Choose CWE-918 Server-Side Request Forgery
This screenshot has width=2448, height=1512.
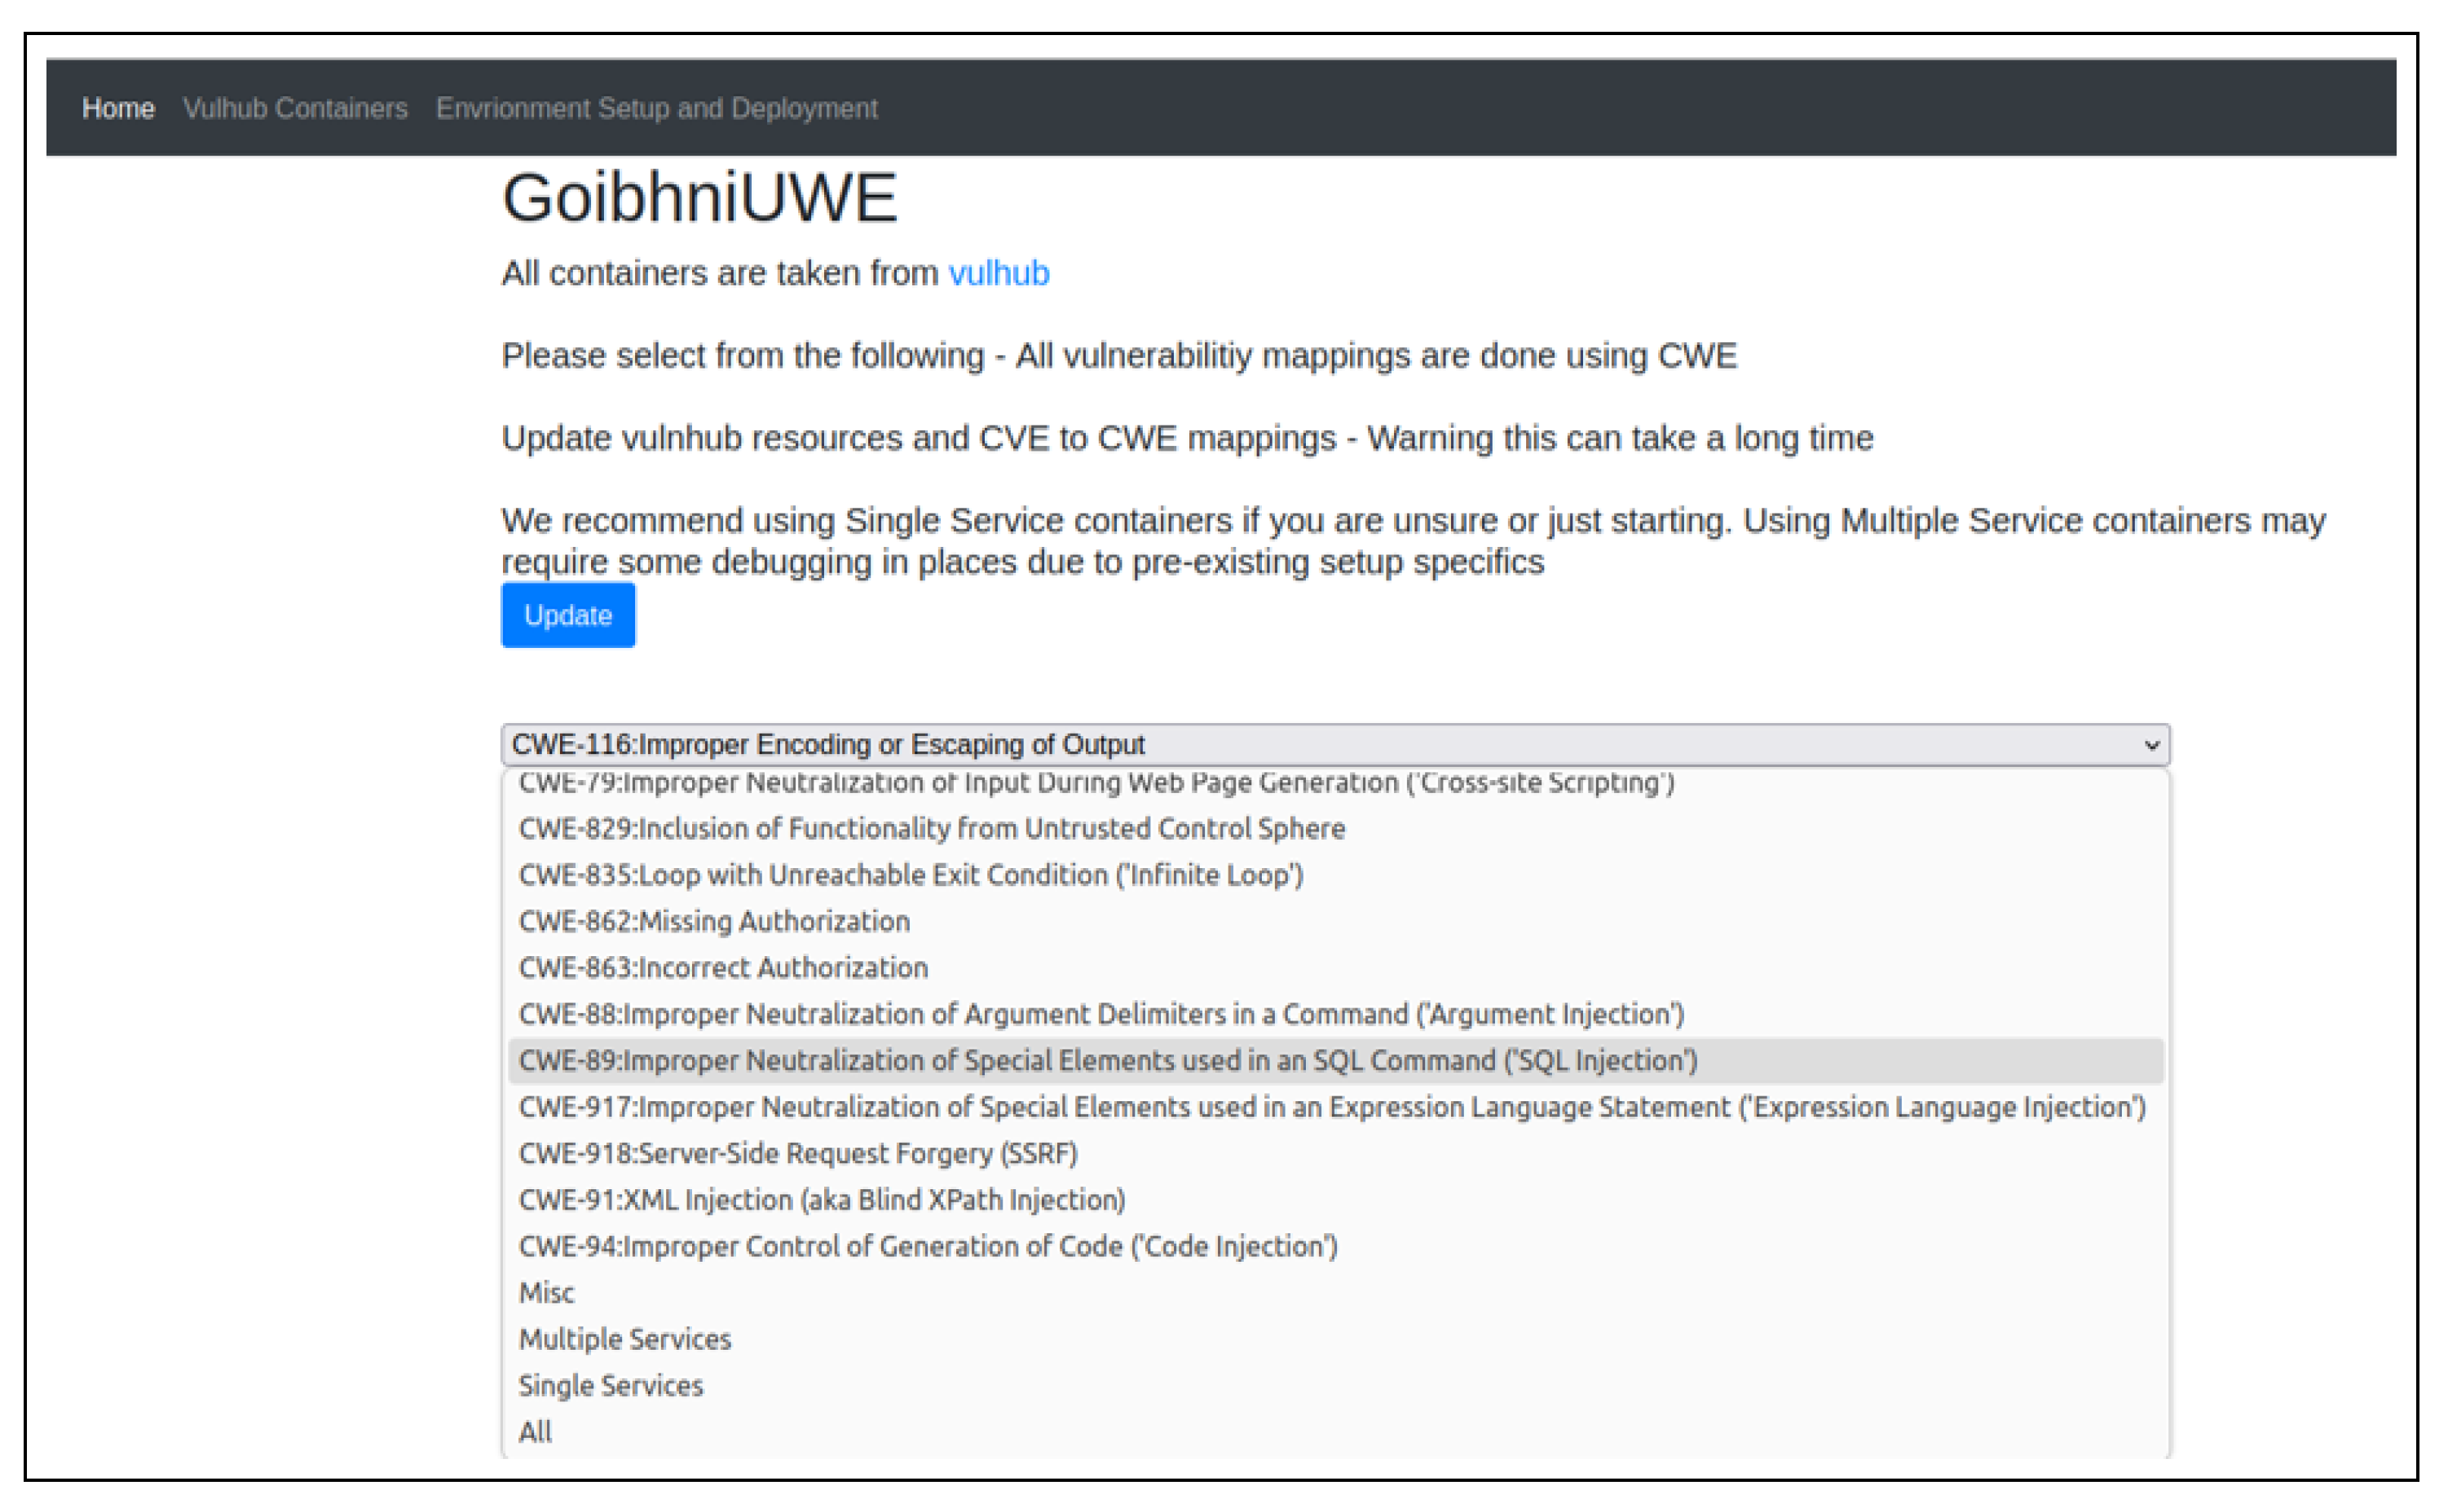[797, 1153]
